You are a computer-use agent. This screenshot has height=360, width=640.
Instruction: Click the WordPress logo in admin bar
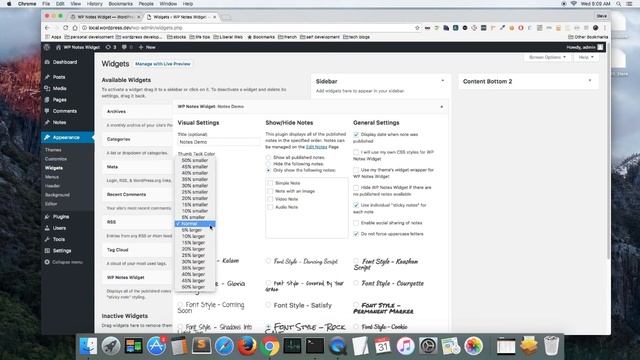(x=47, y=47)
